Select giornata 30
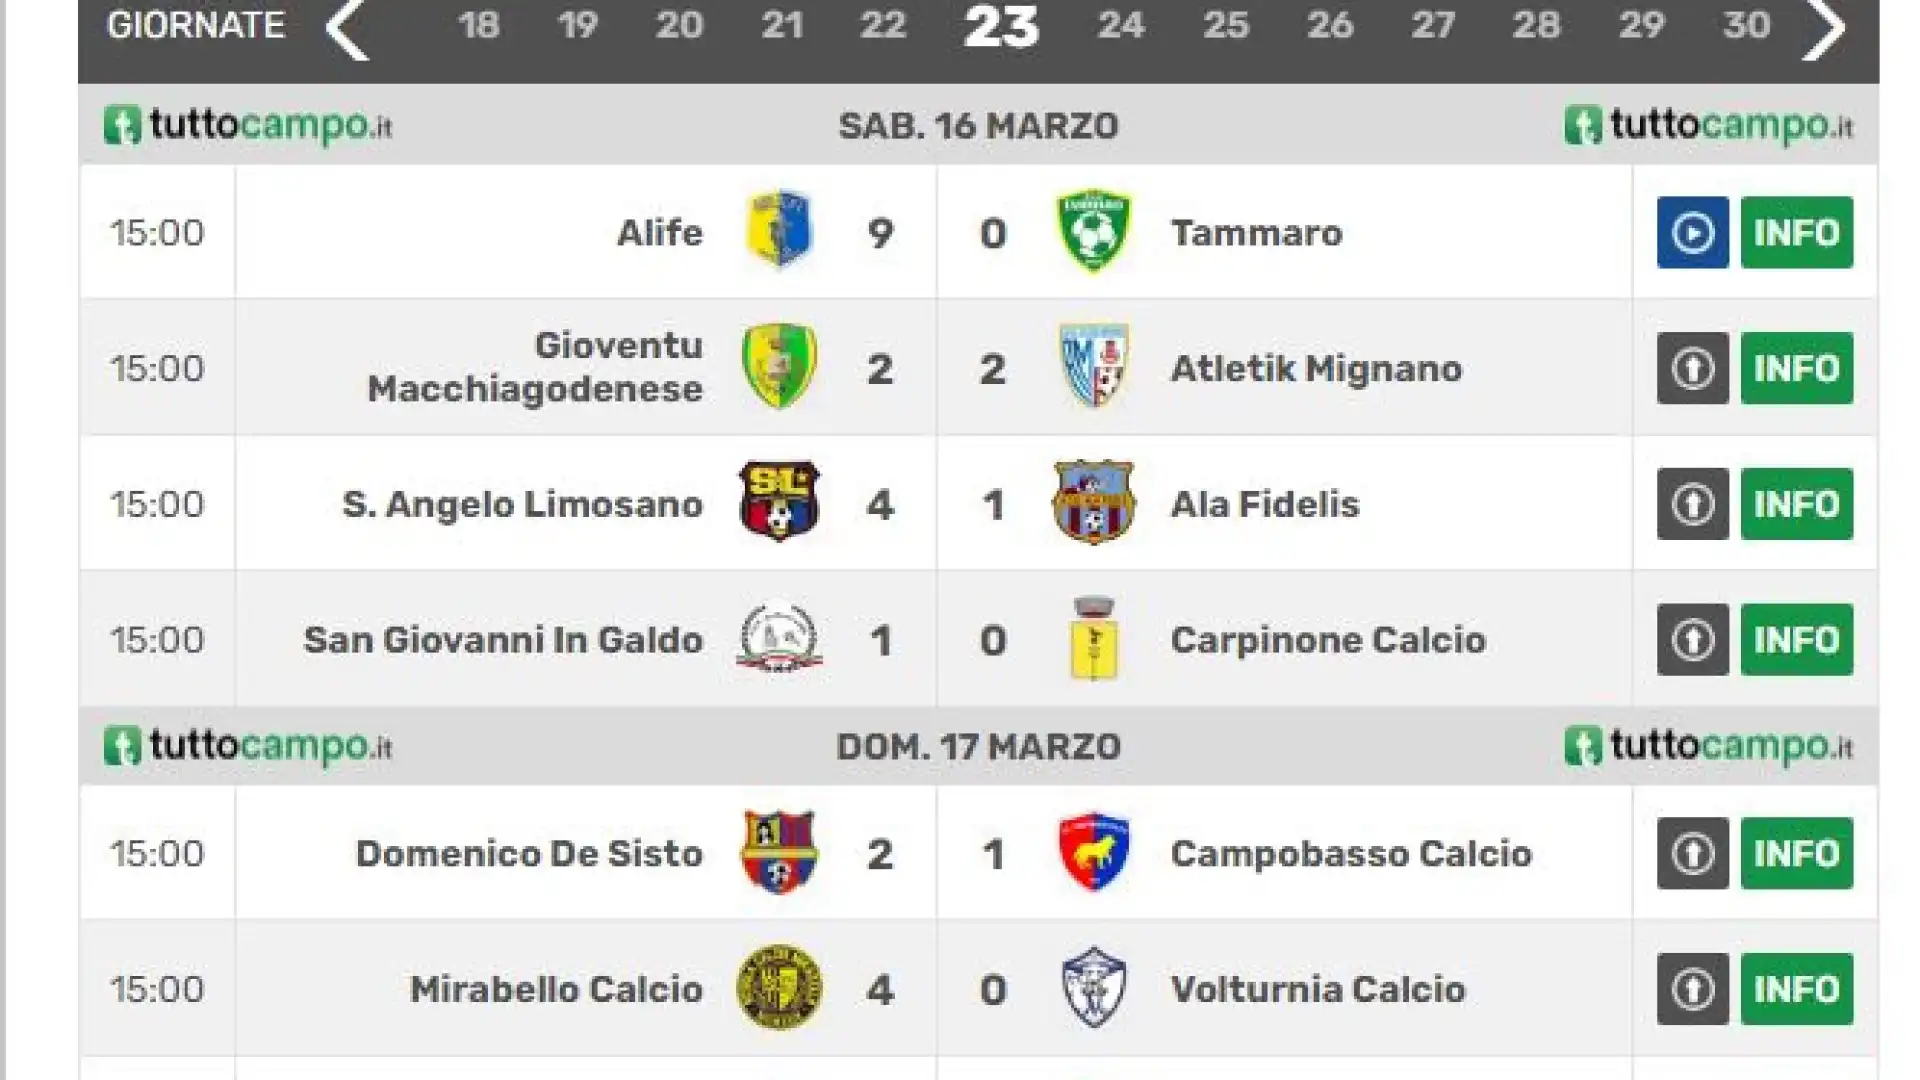Image resolution: width=1920 pixels, height=1080 pixels. coord(1746,25)
